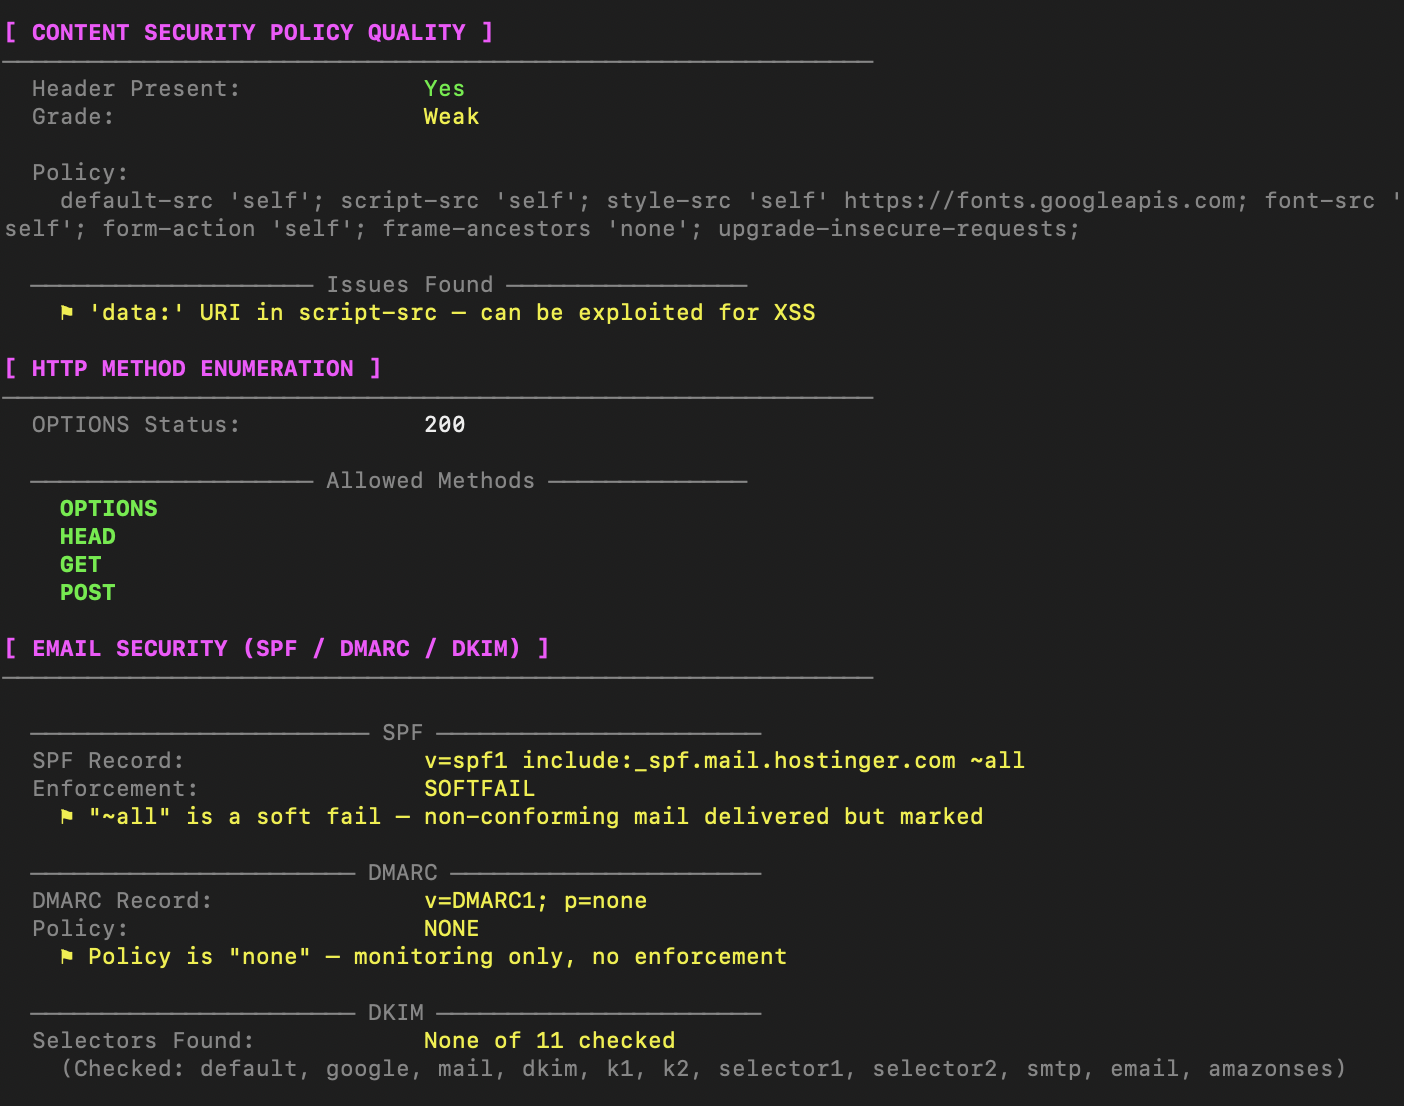Select the Content Security Policy Quality heading
1404x1106 pixels.
pos(248,33)
